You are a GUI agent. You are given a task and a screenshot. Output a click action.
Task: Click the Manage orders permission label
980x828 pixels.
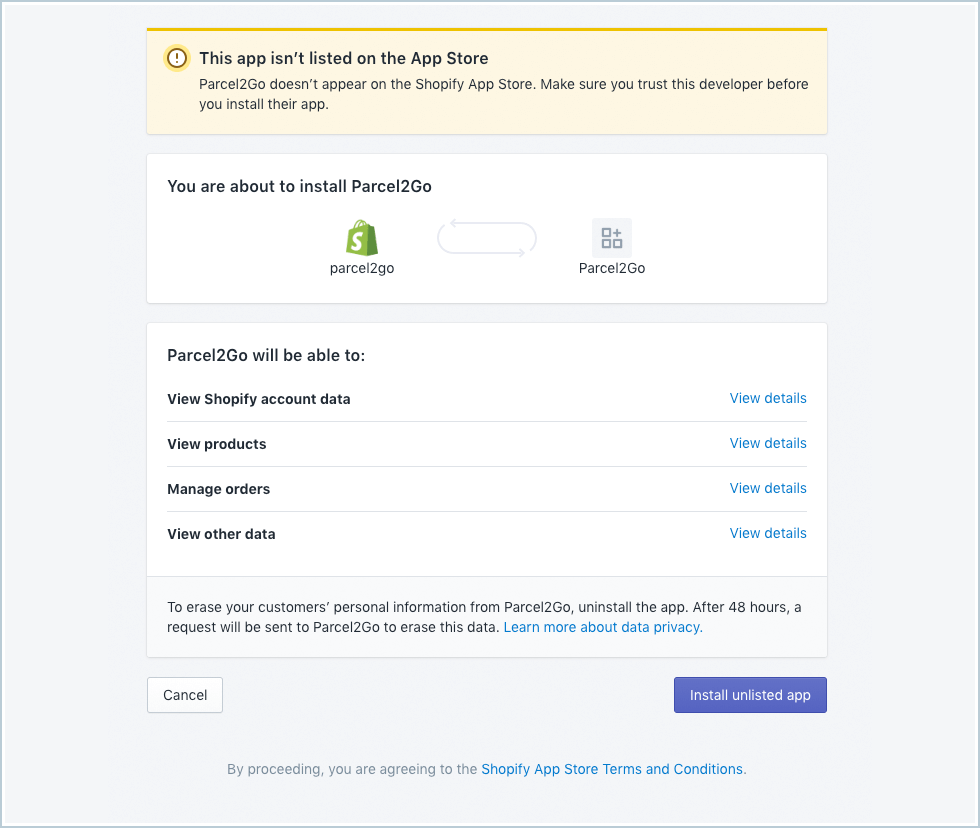pos(219,489)
